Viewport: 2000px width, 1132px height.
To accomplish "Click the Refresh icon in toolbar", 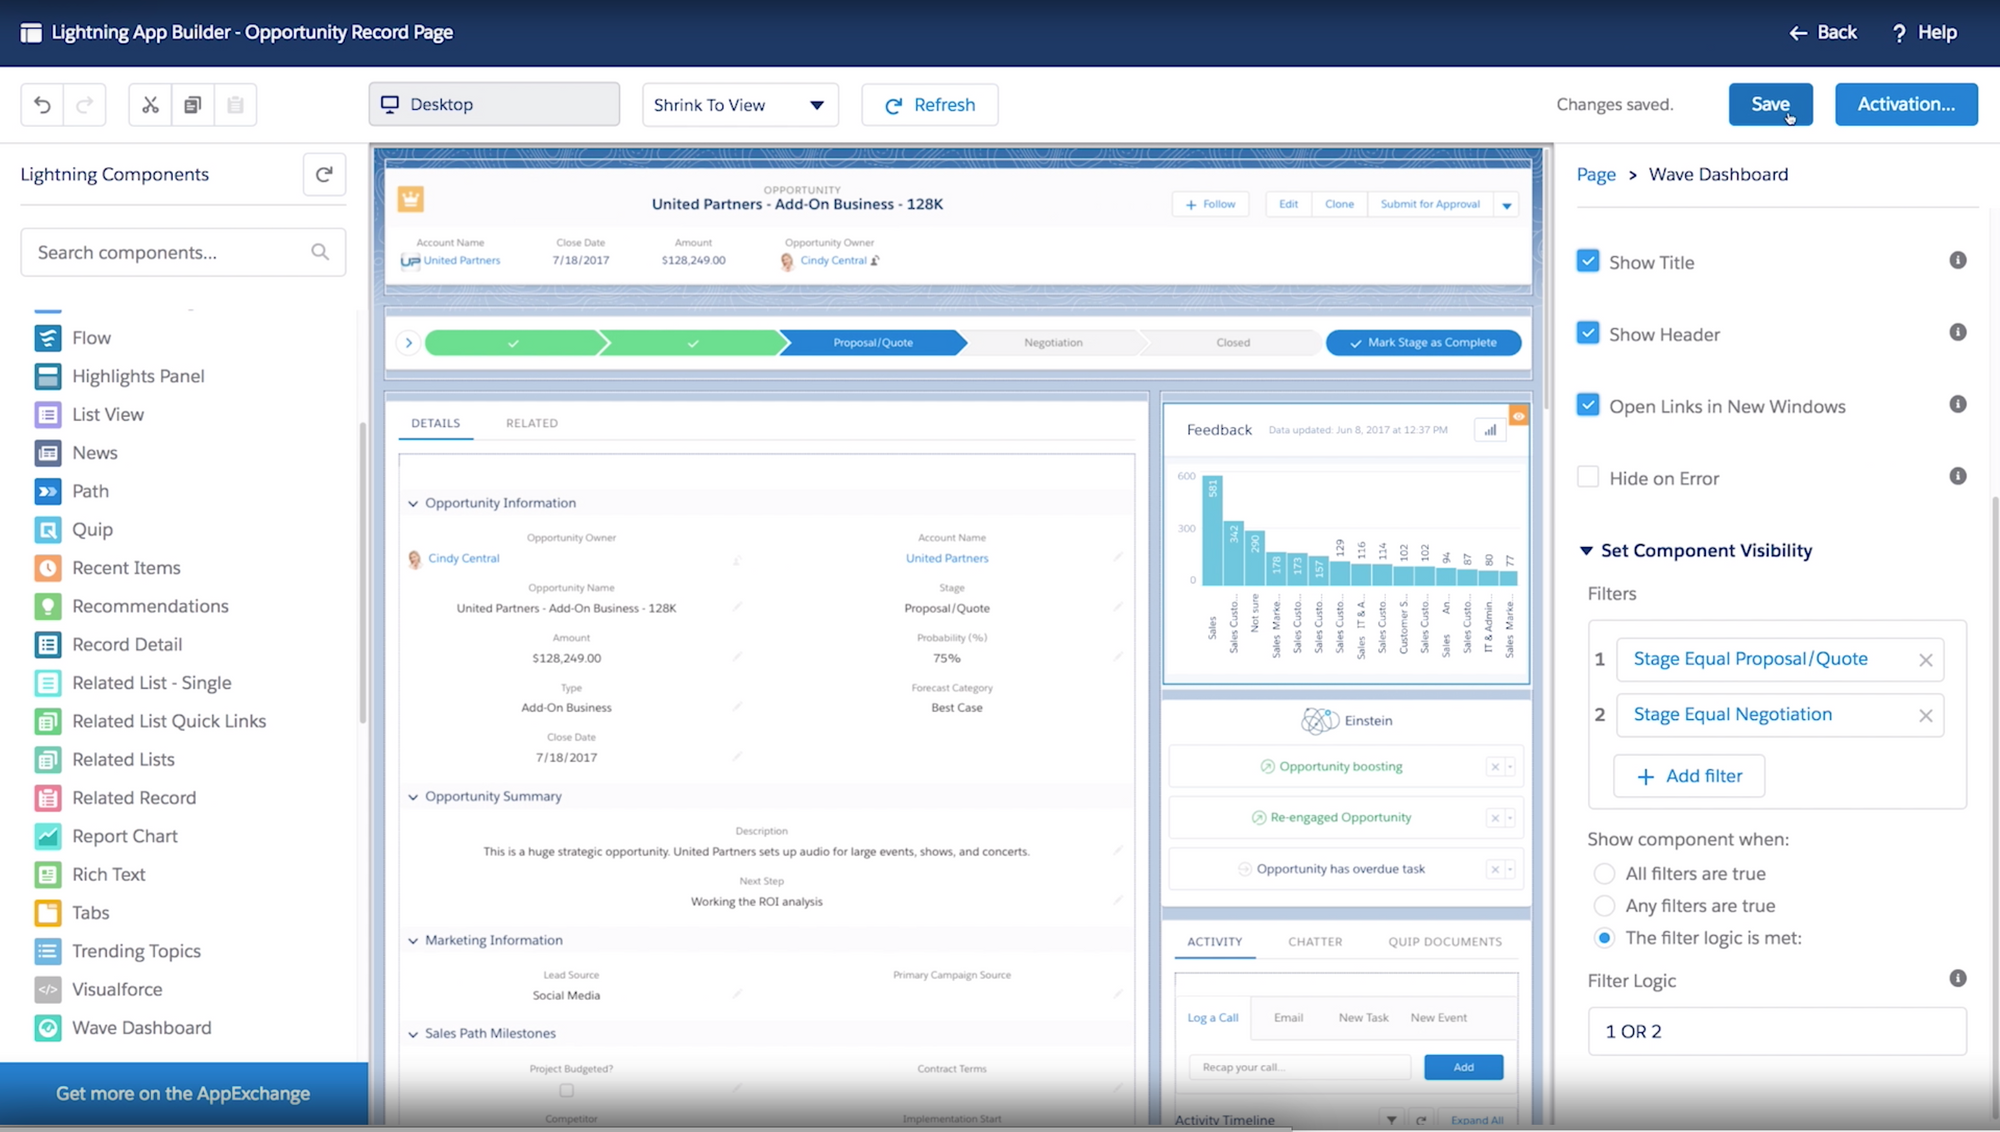I will coord(894,104).
